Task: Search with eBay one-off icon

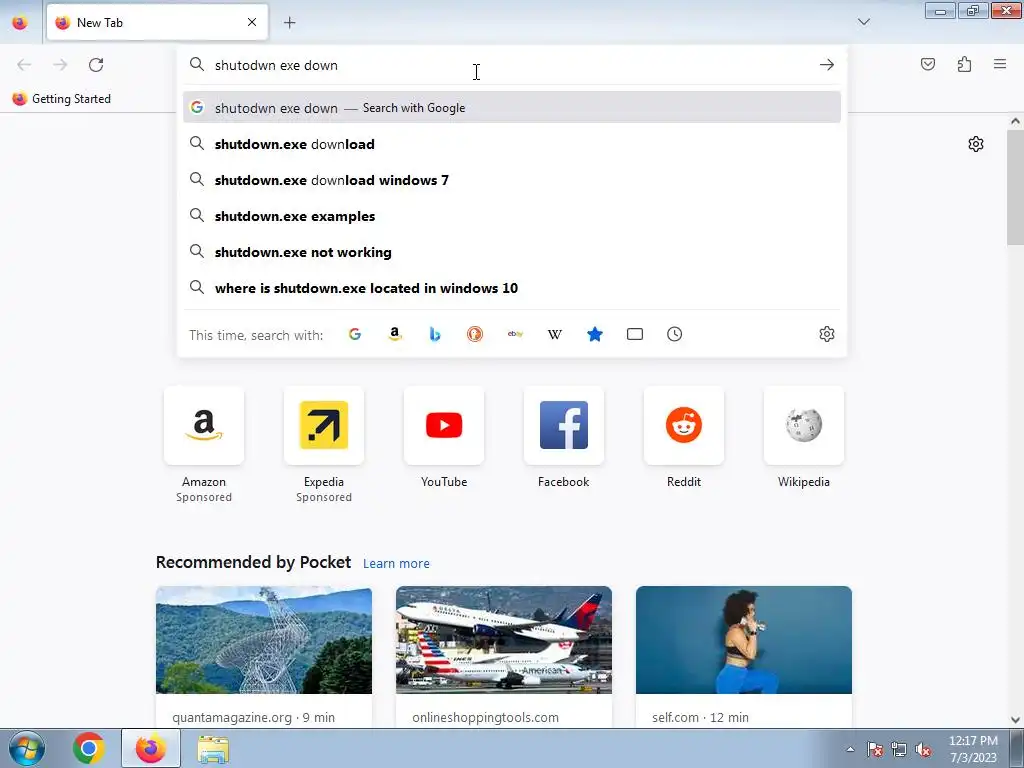Action: point(515,334)
